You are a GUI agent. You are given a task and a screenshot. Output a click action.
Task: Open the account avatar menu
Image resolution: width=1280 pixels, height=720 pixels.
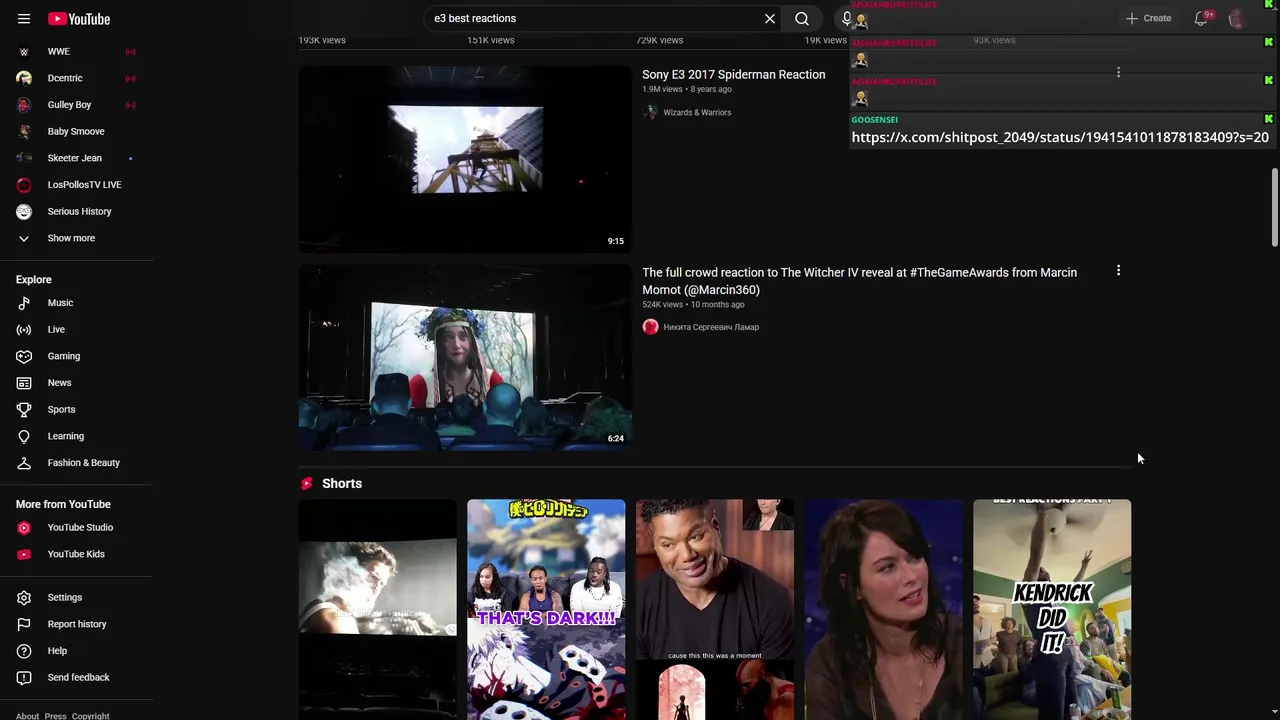1237,19
